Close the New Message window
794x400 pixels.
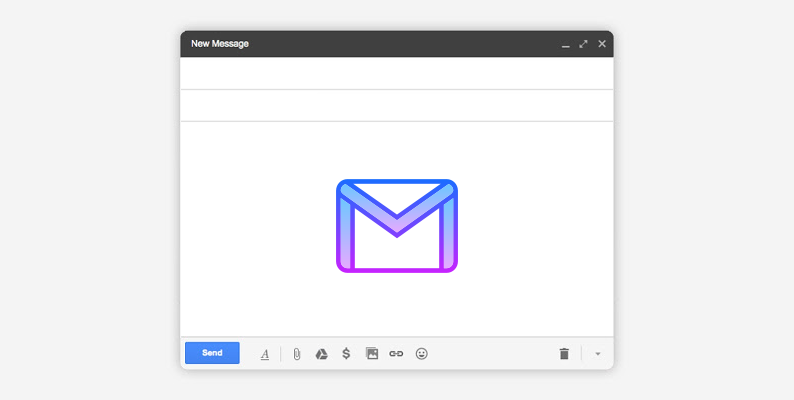click(x=602, y=44)
